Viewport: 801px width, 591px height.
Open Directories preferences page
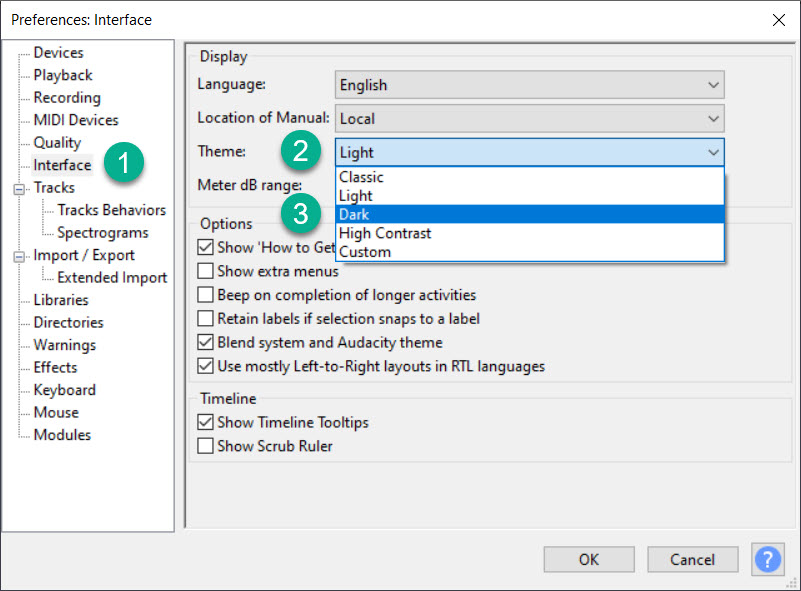68,322
